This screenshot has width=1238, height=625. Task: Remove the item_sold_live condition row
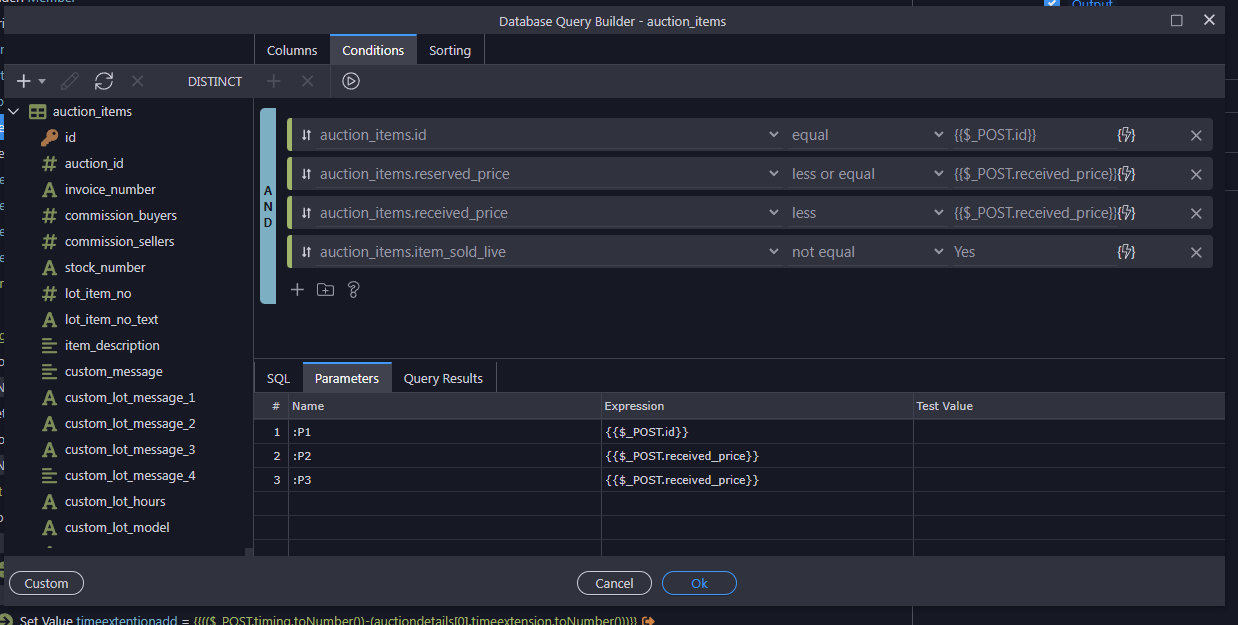[x=1196, y=252]
